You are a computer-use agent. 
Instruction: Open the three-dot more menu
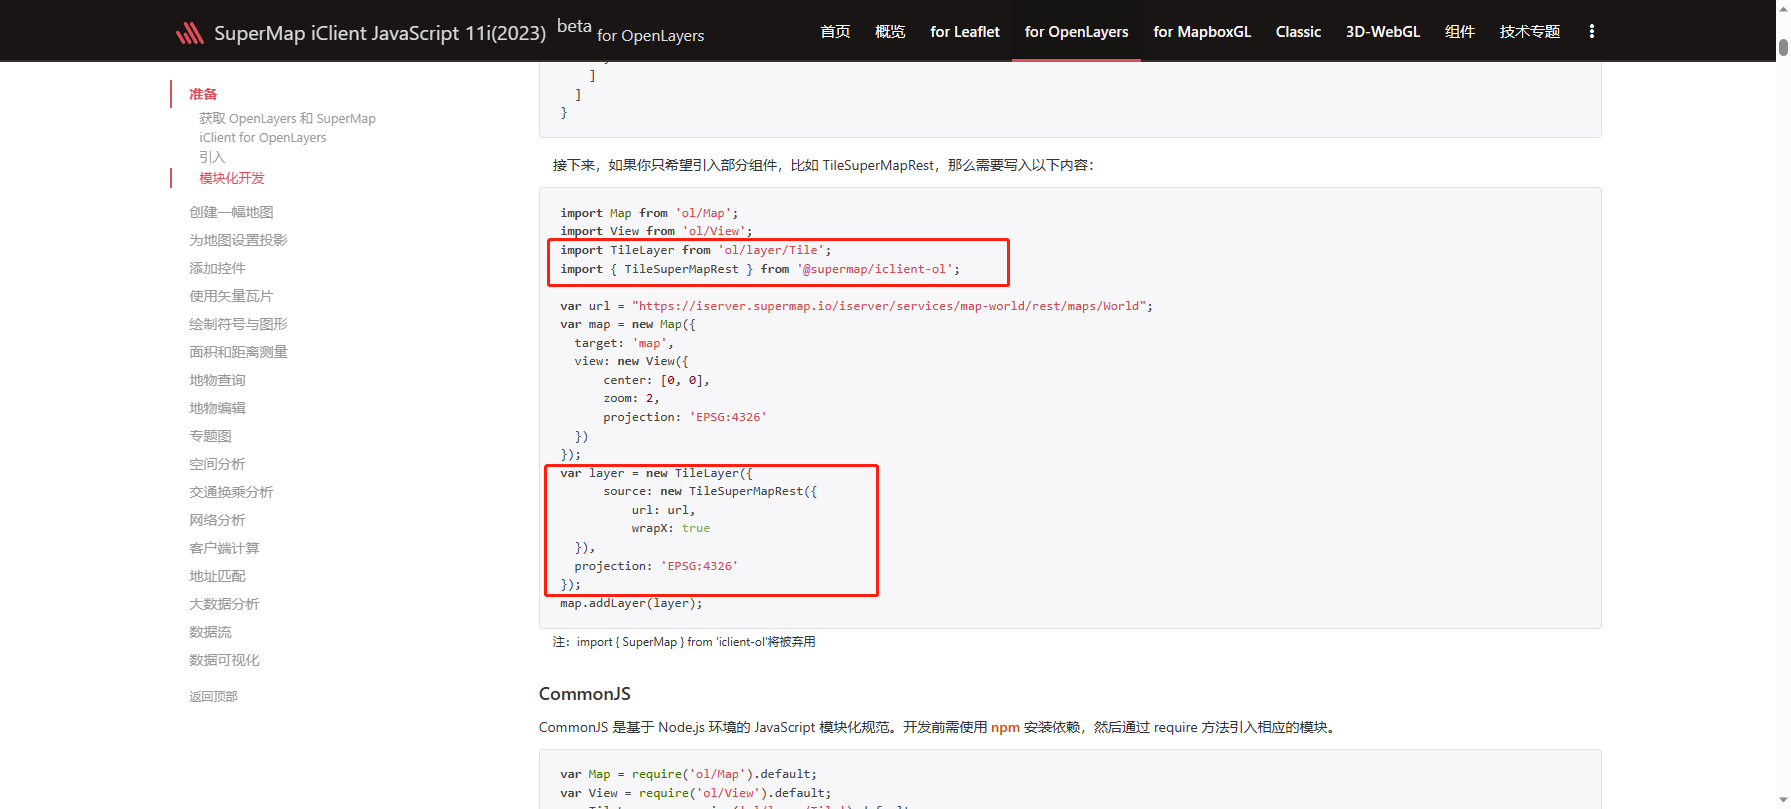pyautogui.click(x=1591, y=32)
